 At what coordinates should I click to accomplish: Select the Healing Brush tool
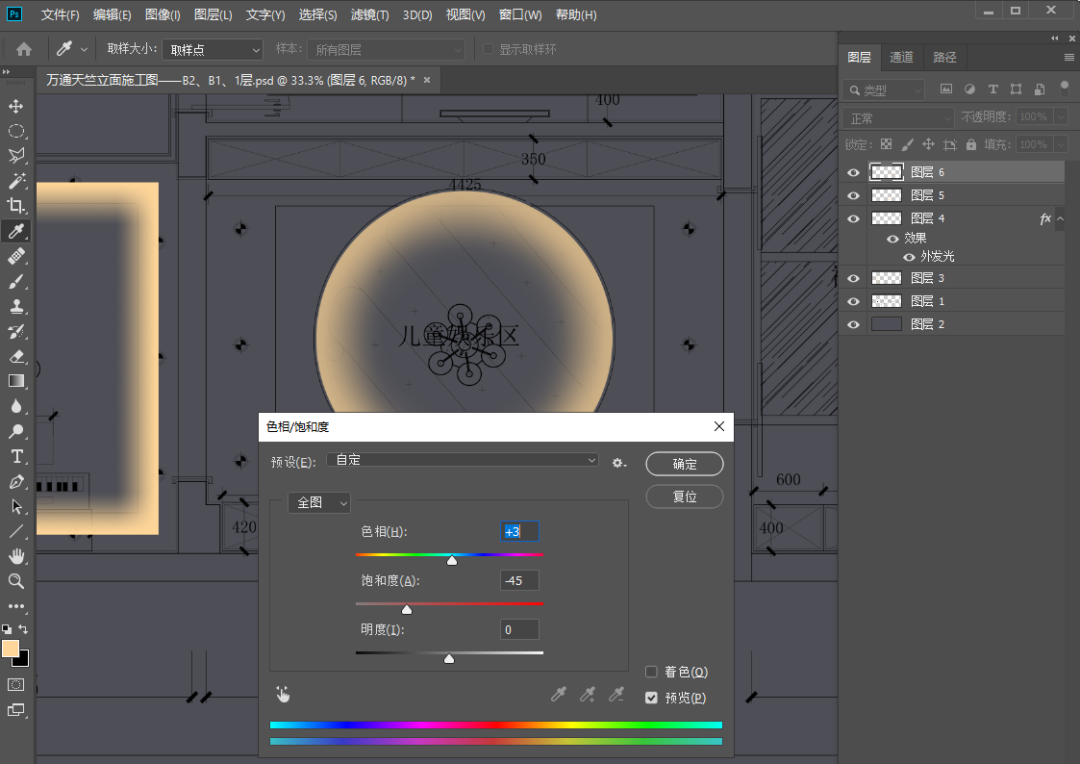[x=16, y=256]
